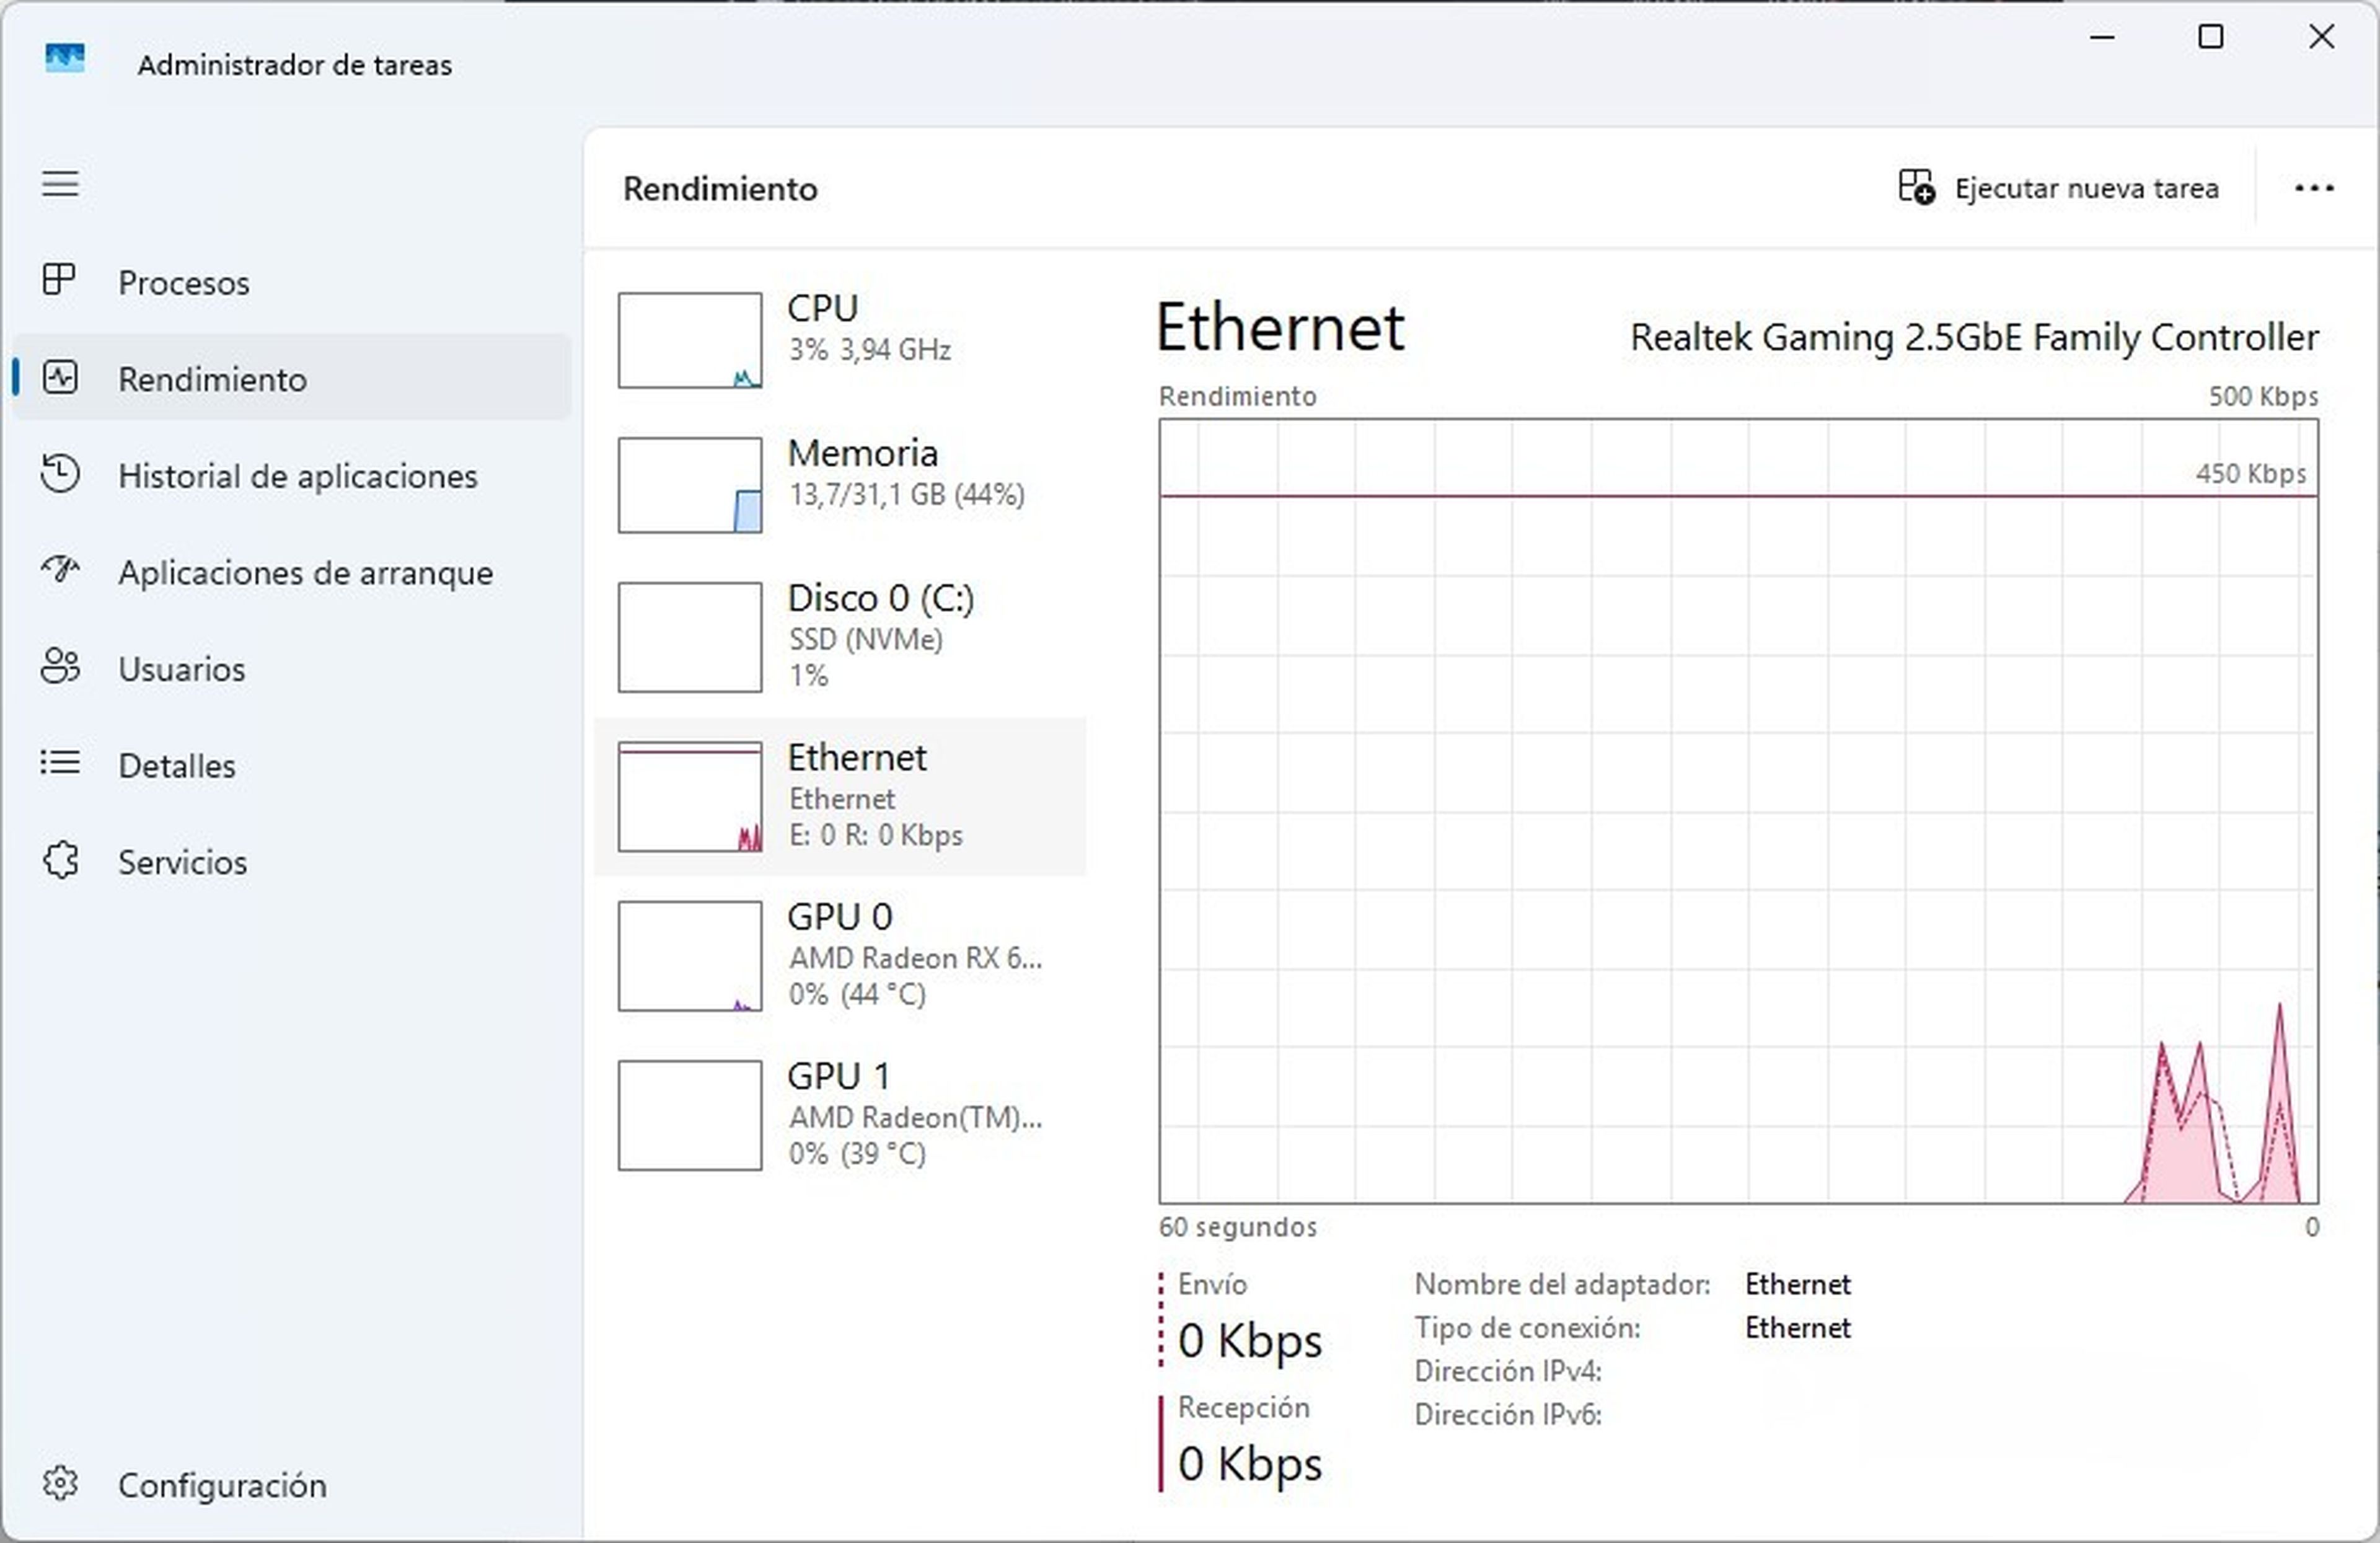
Task: Open the Procesos page
Action: point(292,282)
